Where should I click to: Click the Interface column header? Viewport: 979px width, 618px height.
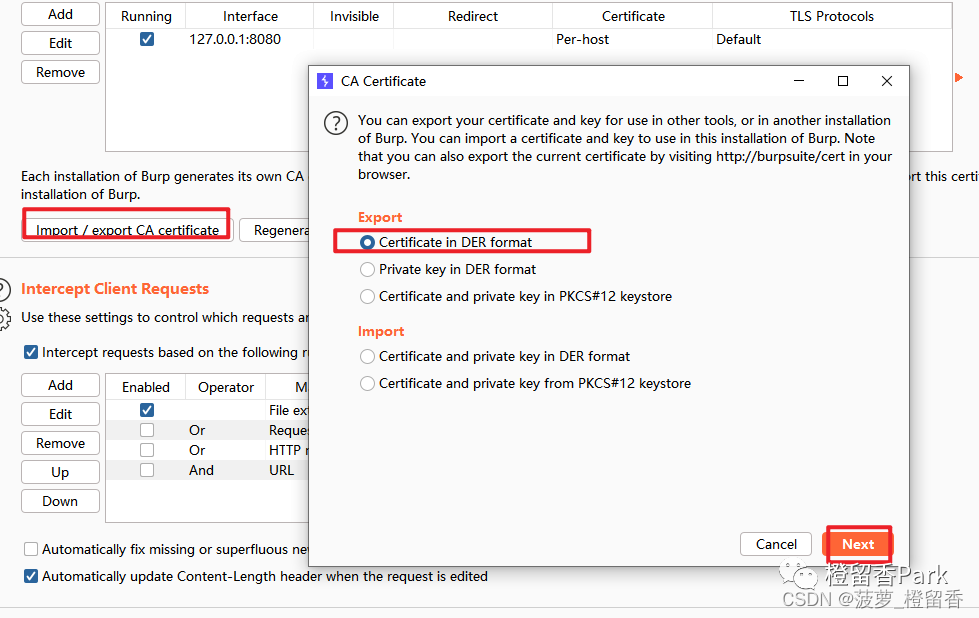pos(250,16)
